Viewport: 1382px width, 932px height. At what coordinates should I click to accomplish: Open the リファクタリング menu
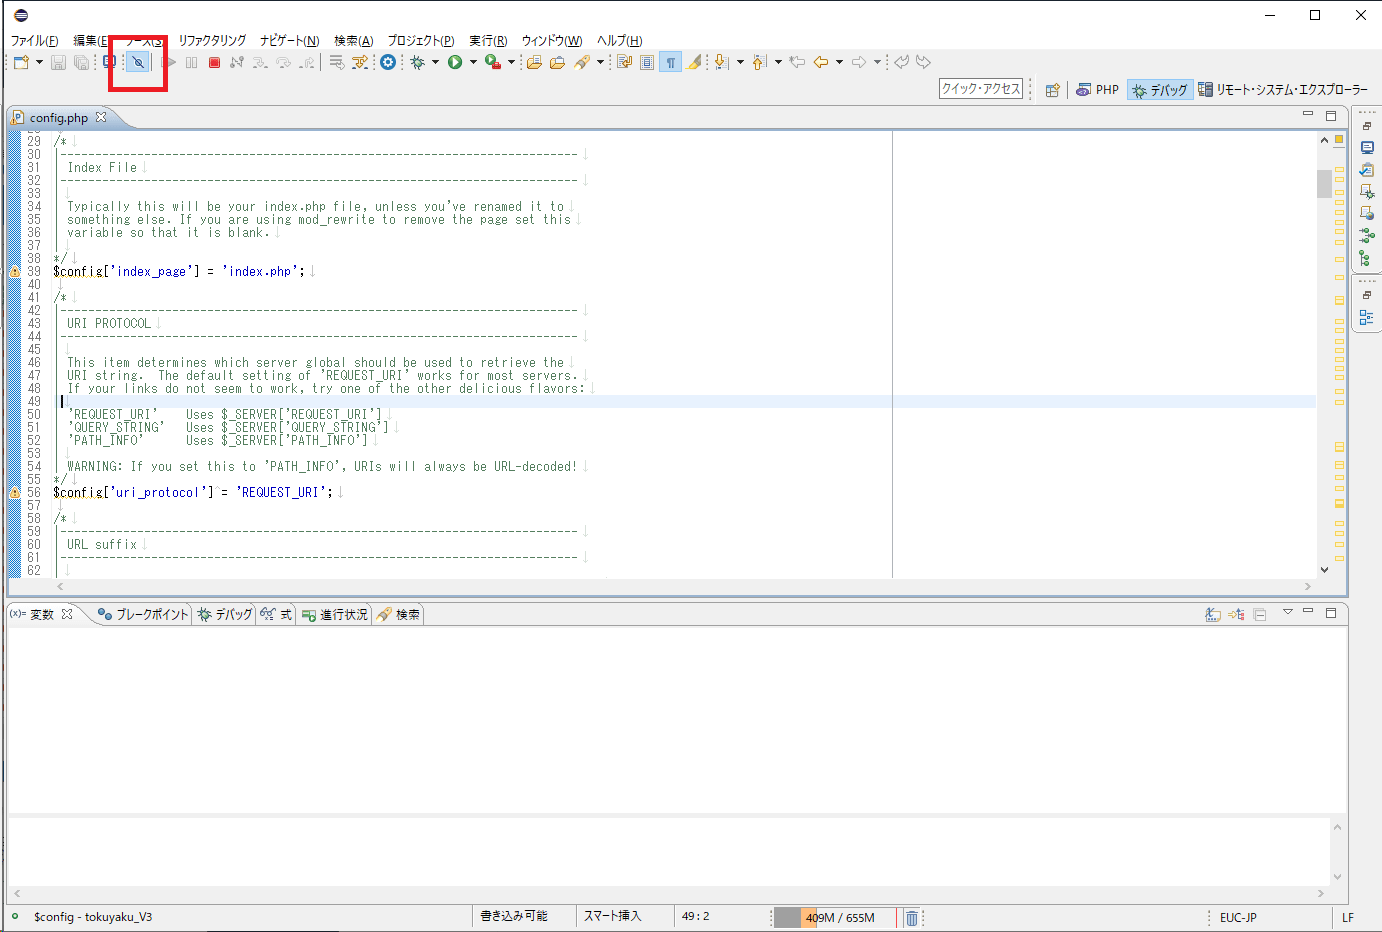point(212,40)
